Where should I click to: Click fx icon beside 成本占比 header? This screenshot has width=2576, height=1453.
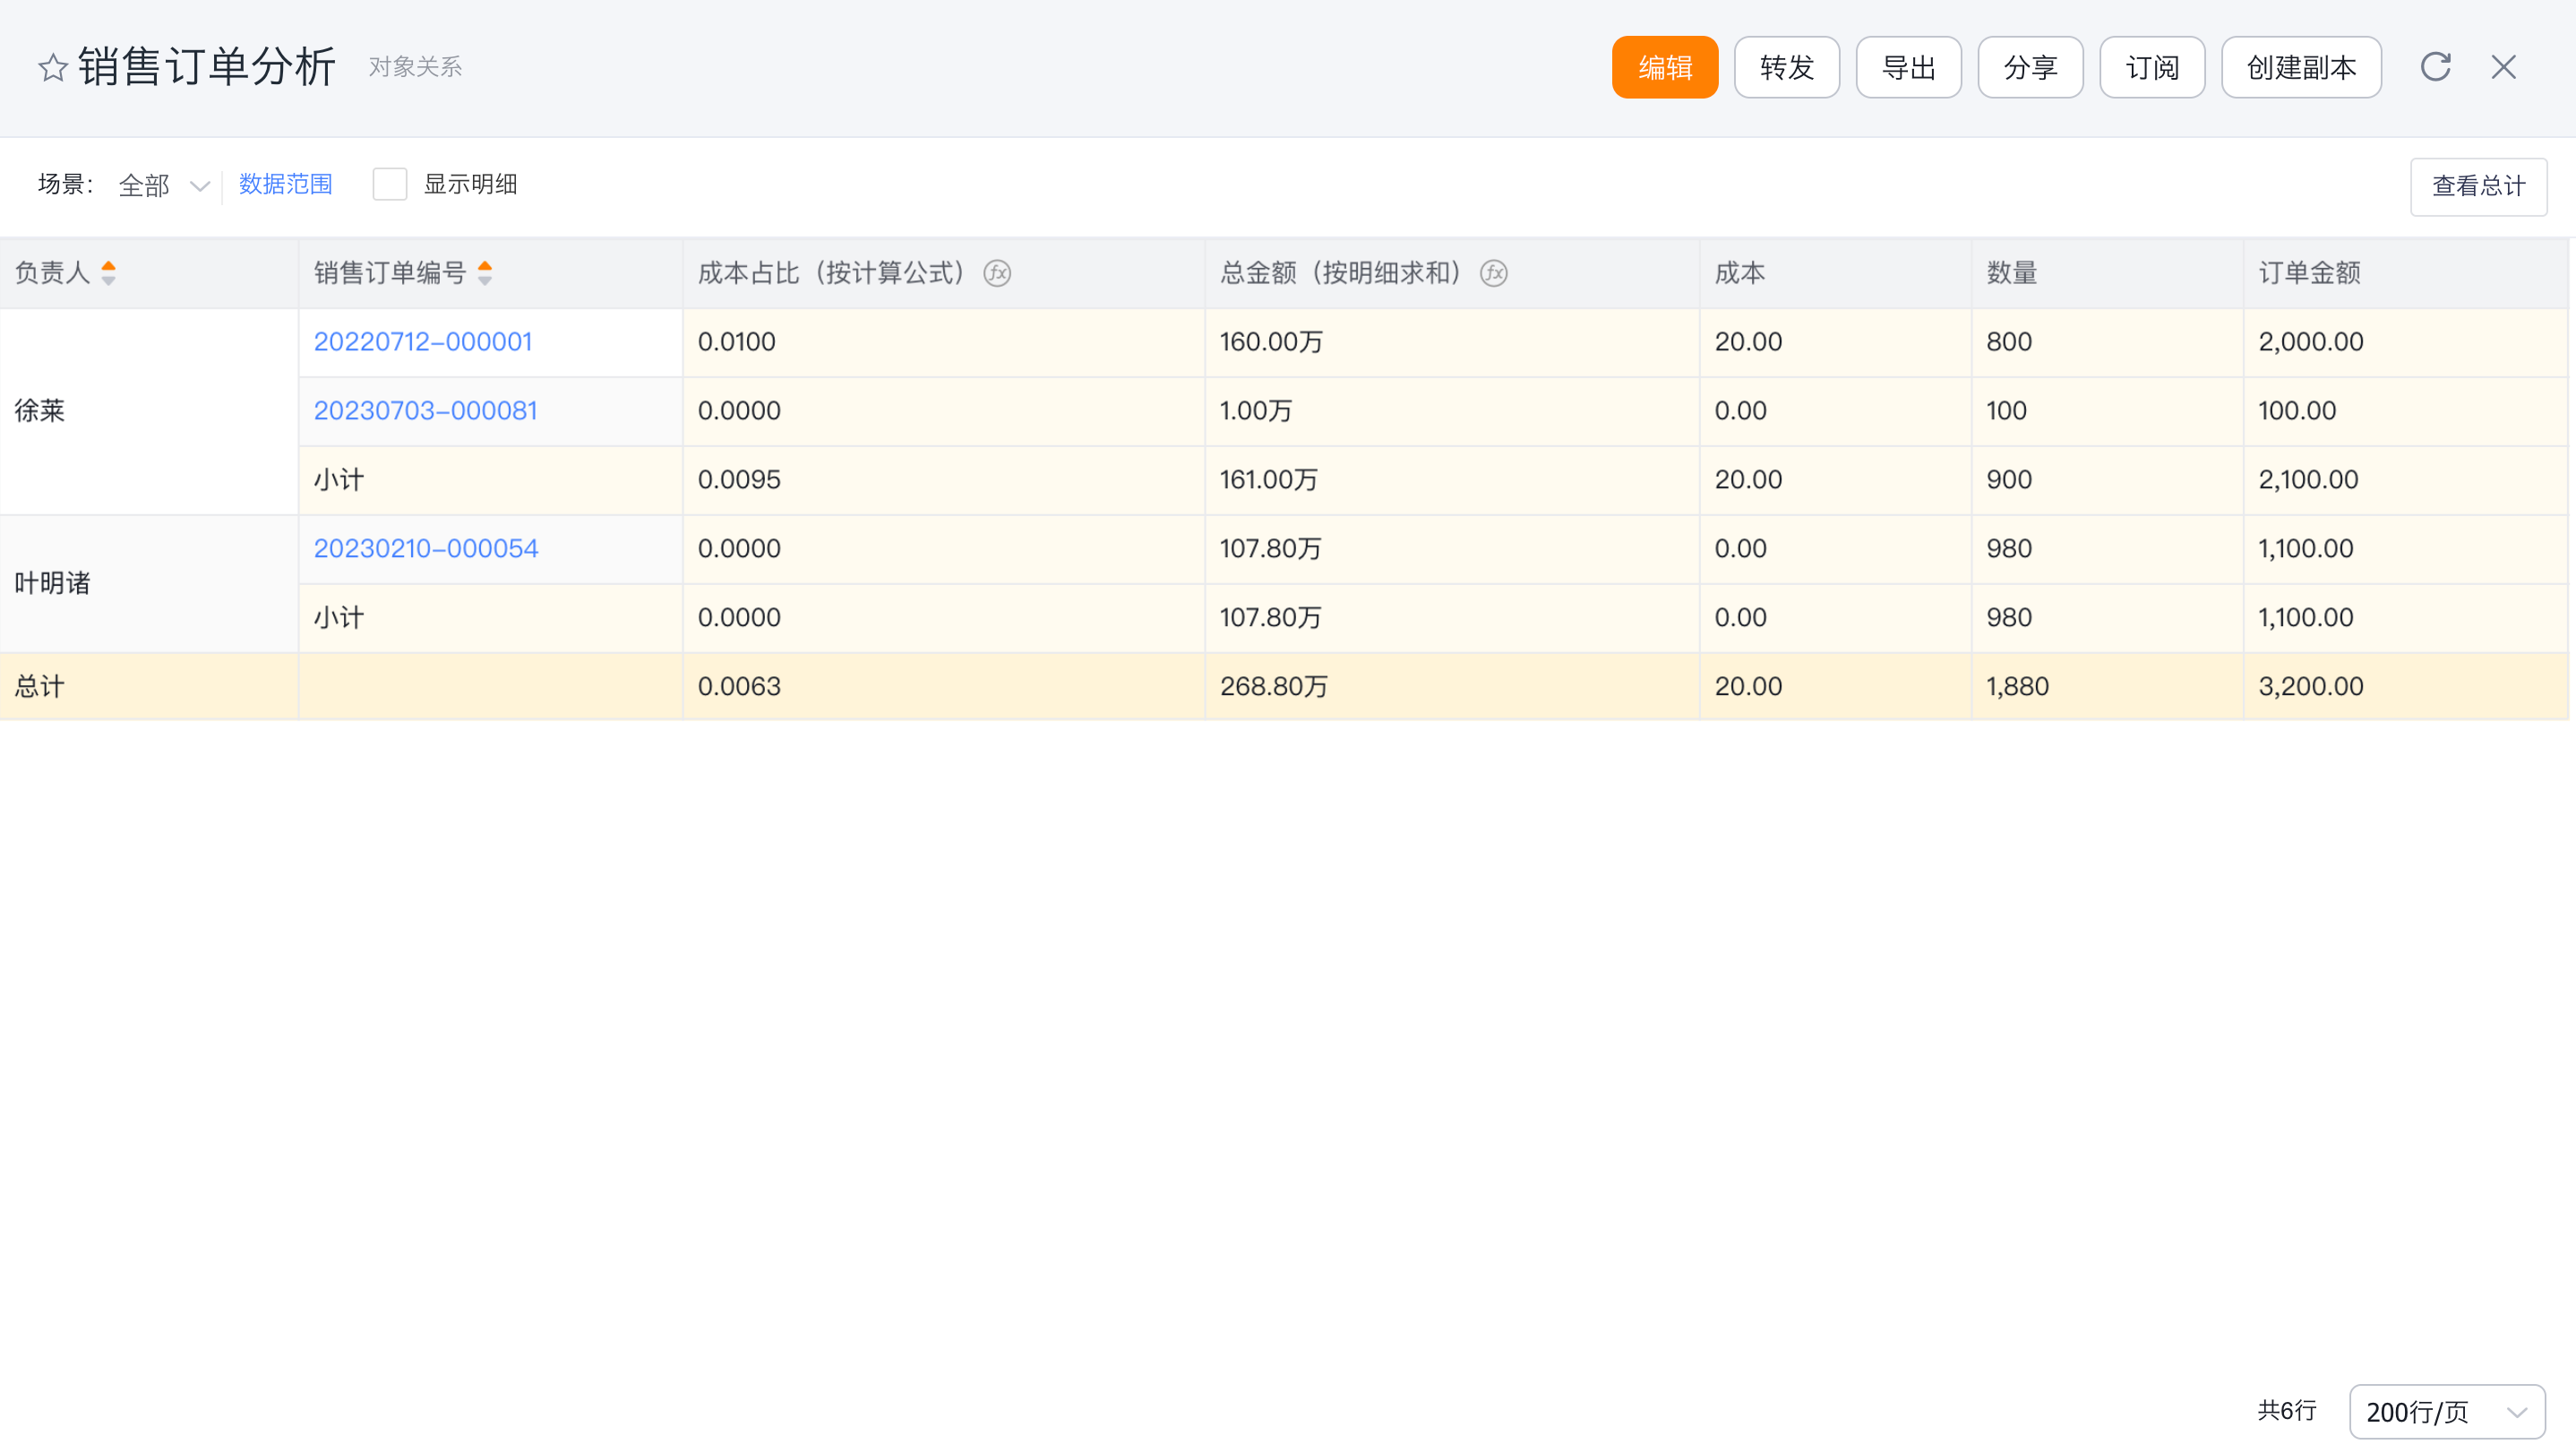pos(997,273)
